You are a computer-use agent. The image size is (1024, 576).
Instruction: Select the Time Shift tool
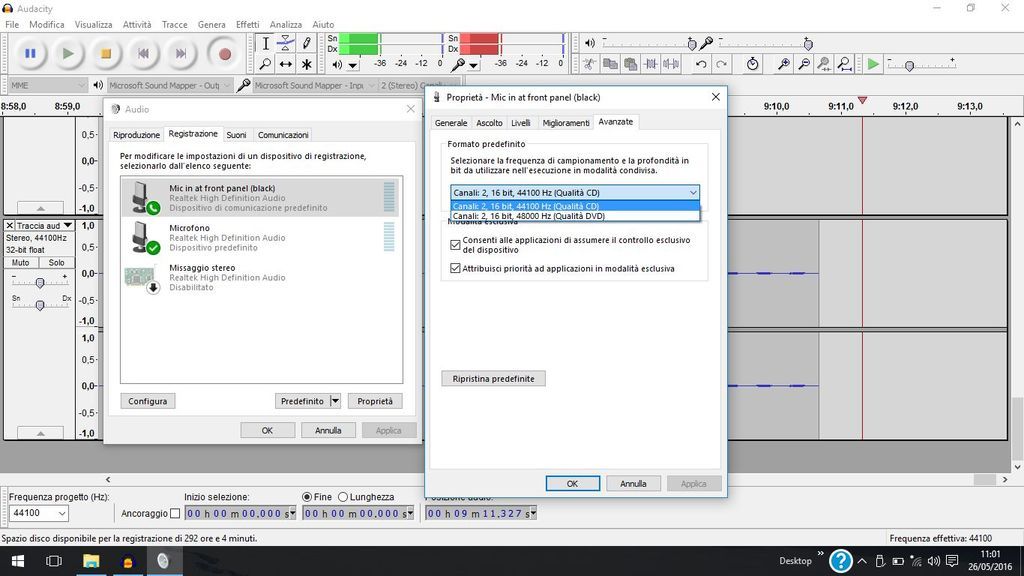pyautogui.click(x=286, y=64)
